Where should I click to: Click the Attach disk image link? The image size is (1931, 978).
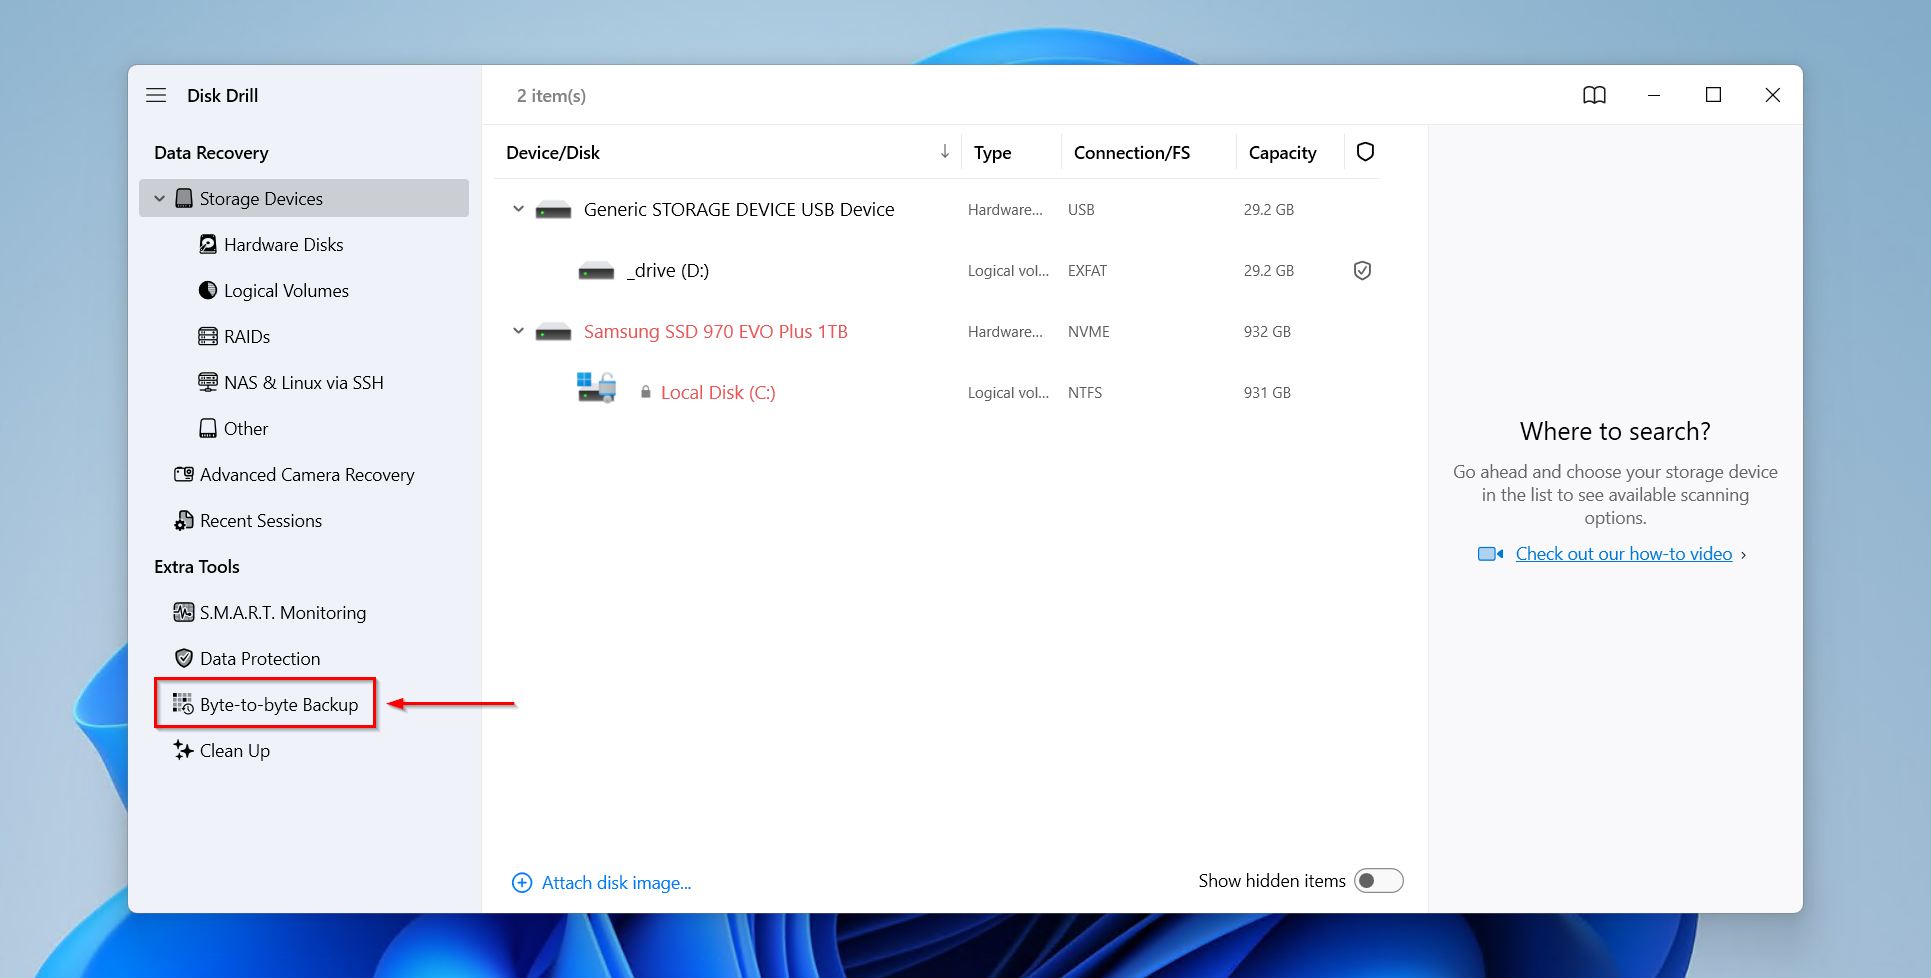coord(615,882)
